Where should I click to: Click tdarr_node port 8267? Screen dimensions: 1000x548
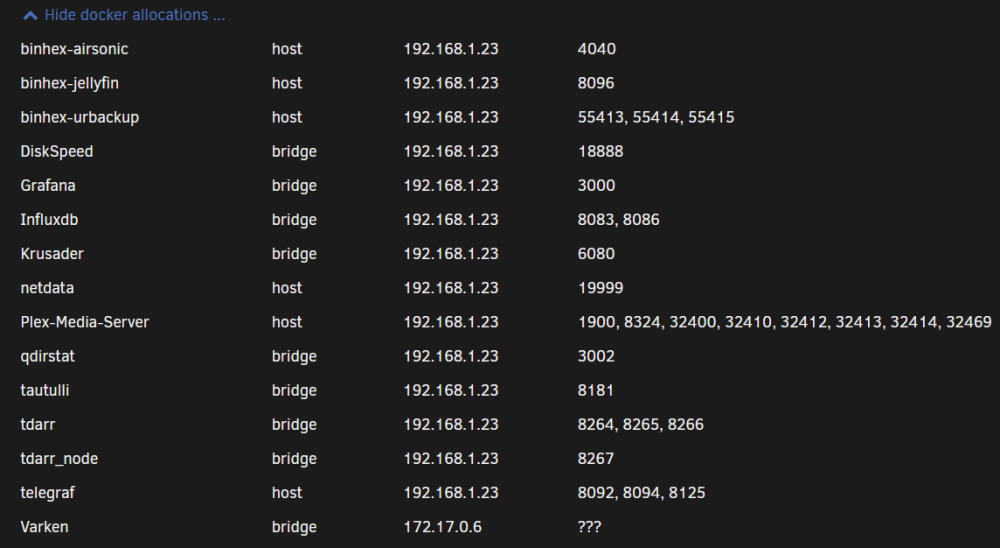[x=596, y=459]
